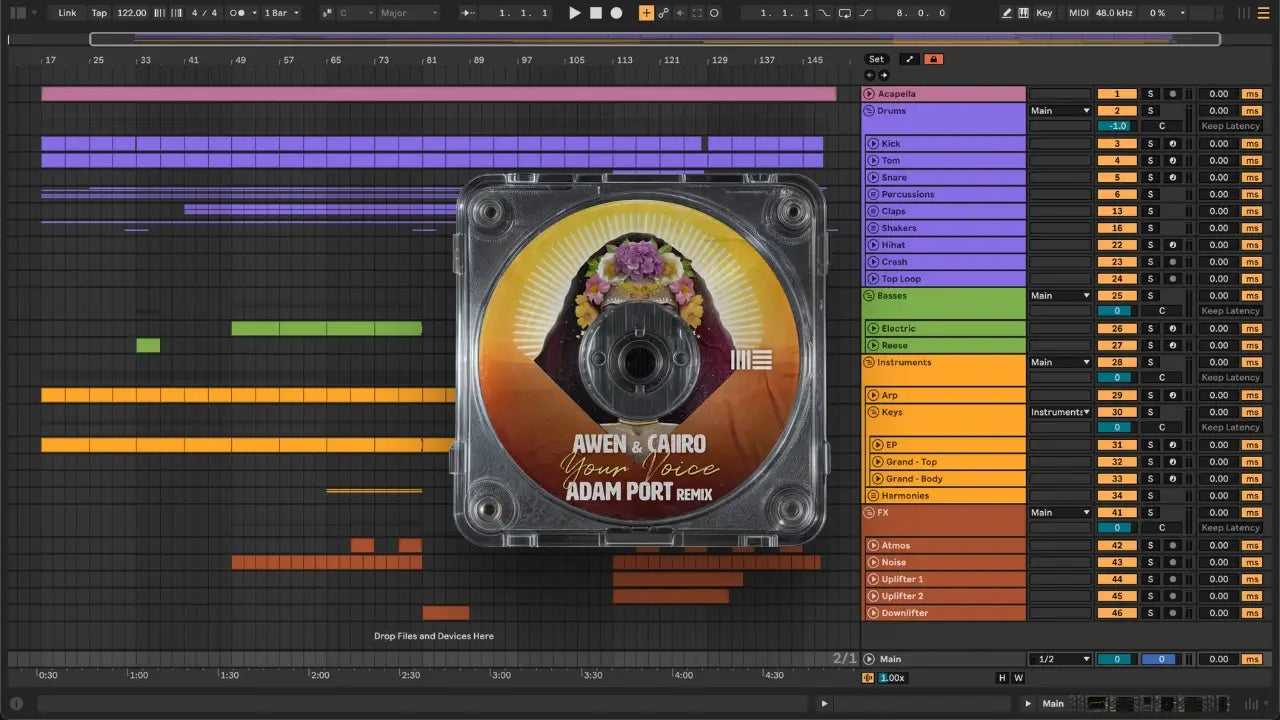Click the lock envelopes icon
The height and width of the screenshot is (720, 1280).
[933, 59]
